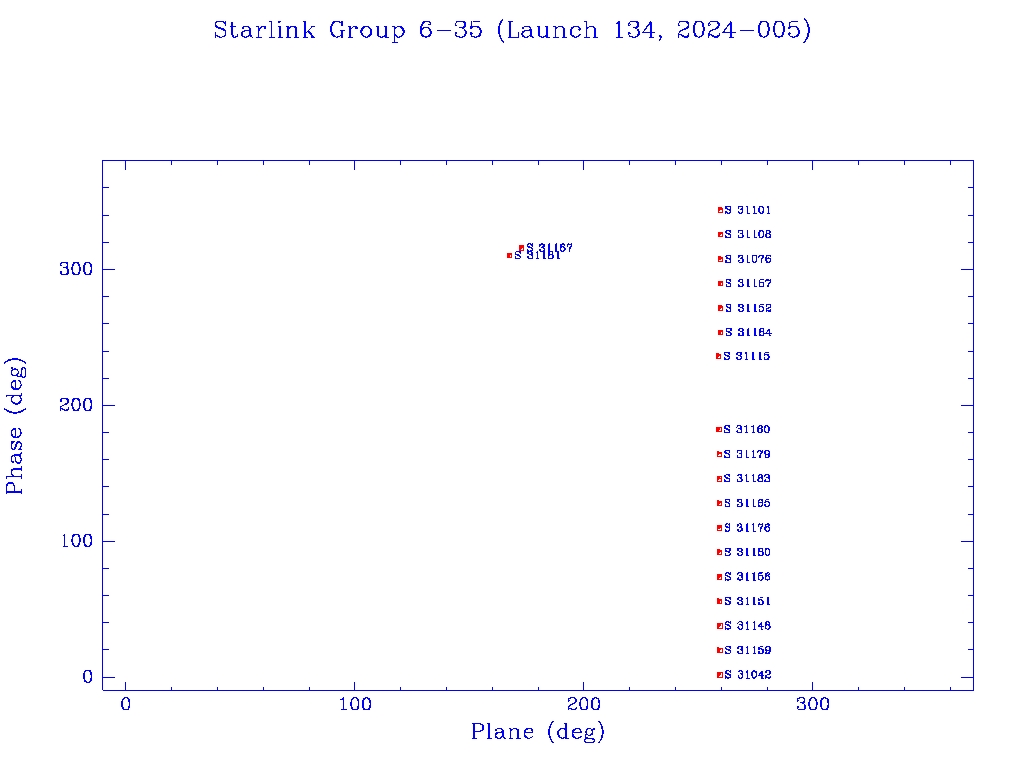This screenshot has width=1024, height=768.
Task: Click the "0" tick label on Phase axis
Action: 88,677
